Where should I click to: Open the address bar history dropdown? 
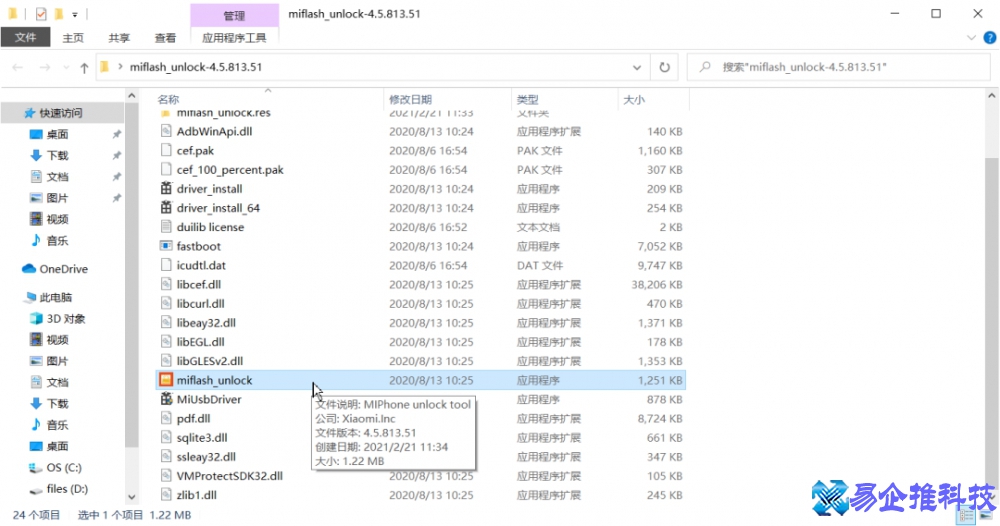[x=636, y=68]
